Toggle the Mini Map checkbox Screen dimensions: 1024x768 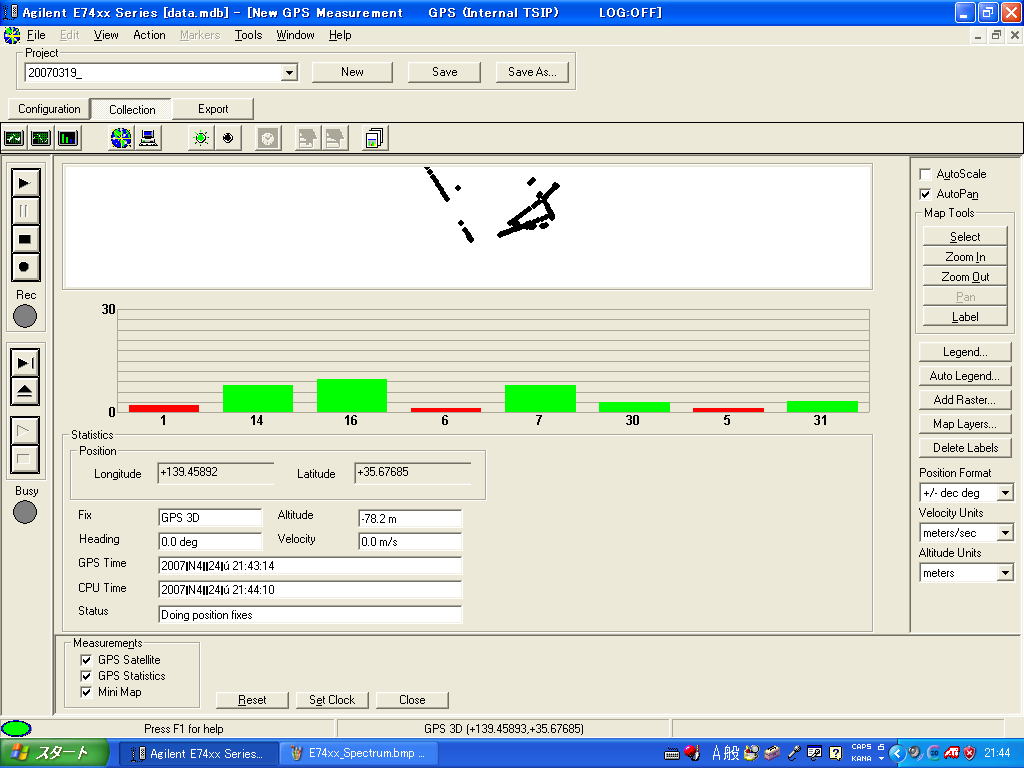[x=86, y=692]
